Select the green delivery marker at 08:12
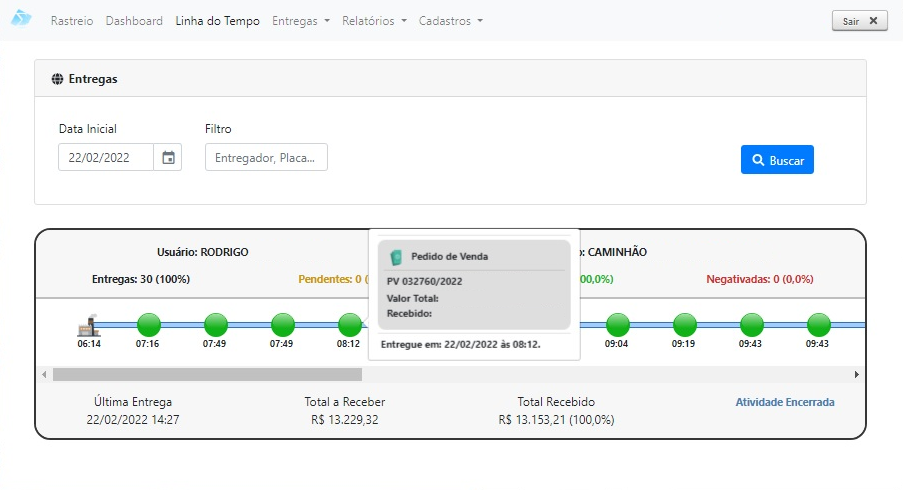 349,324
